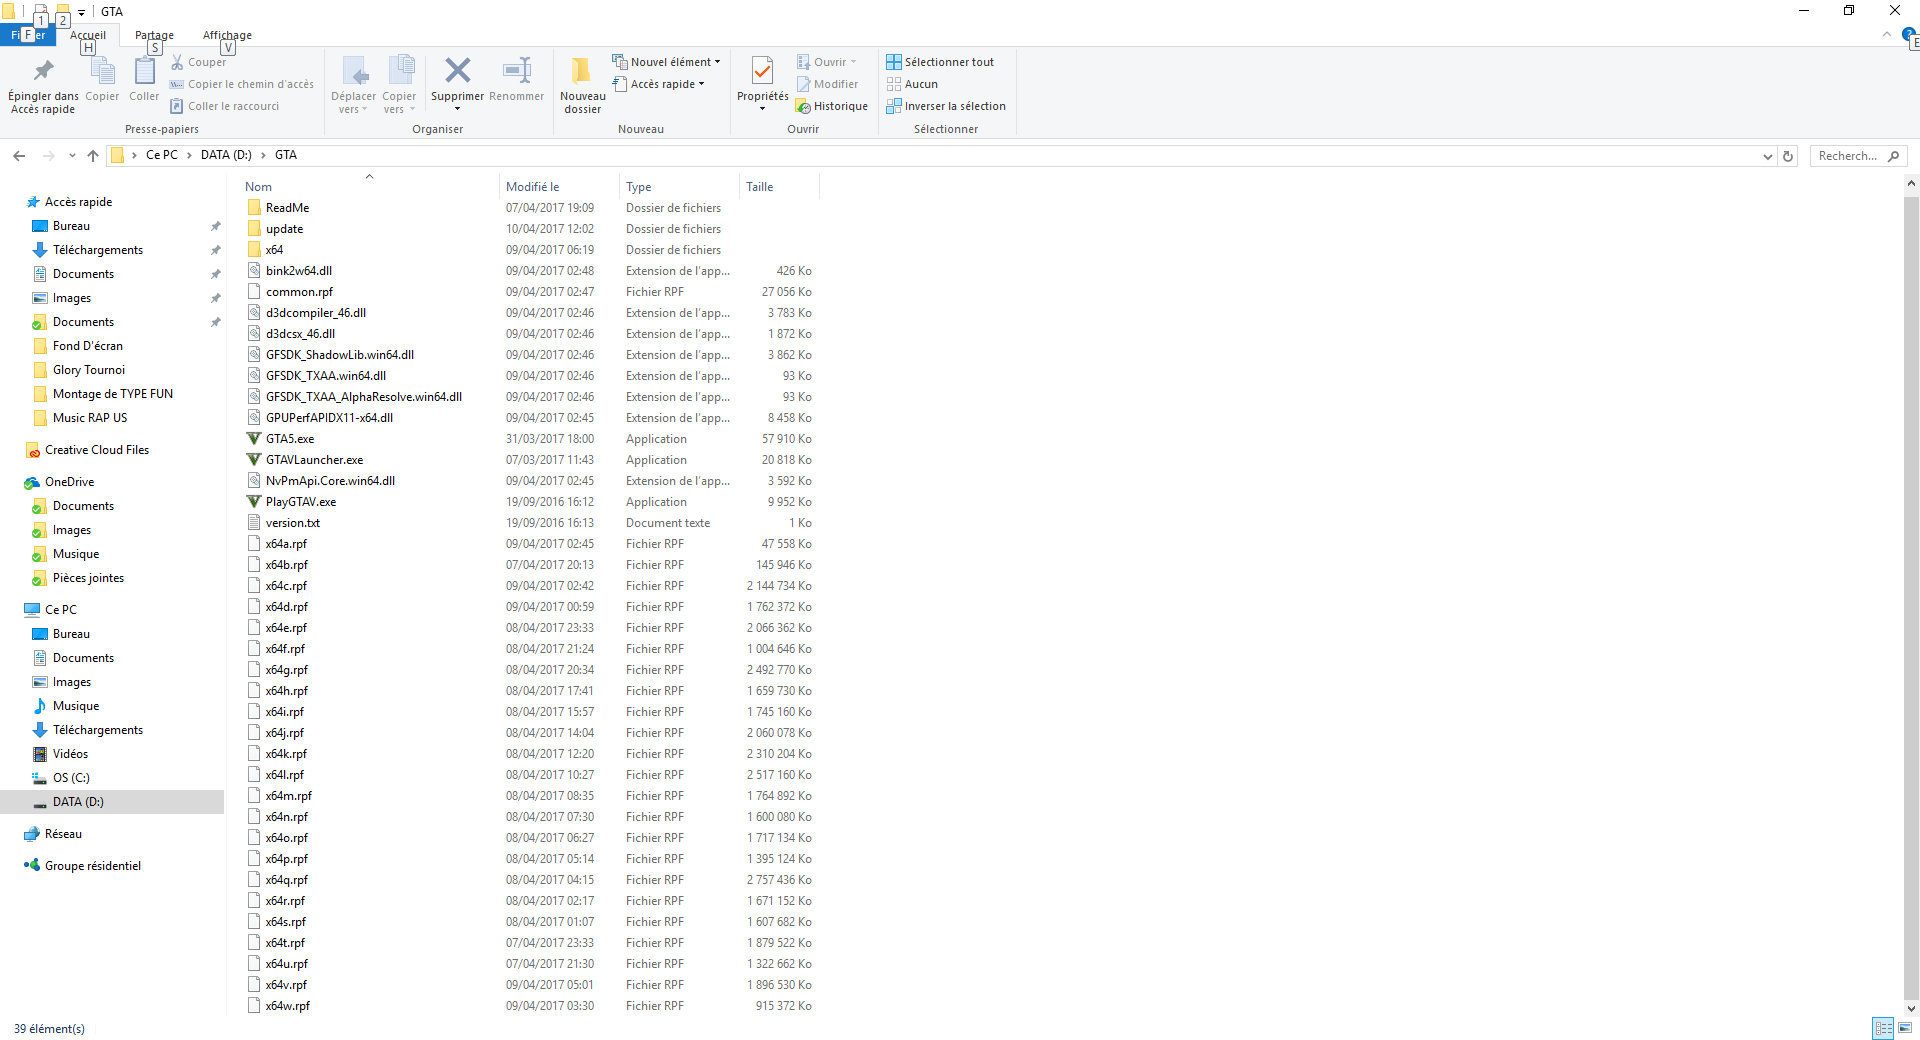Open the recent locations dropdown arrow
This screenshot has height=1040, width=1920.
(x=72, y=156)
